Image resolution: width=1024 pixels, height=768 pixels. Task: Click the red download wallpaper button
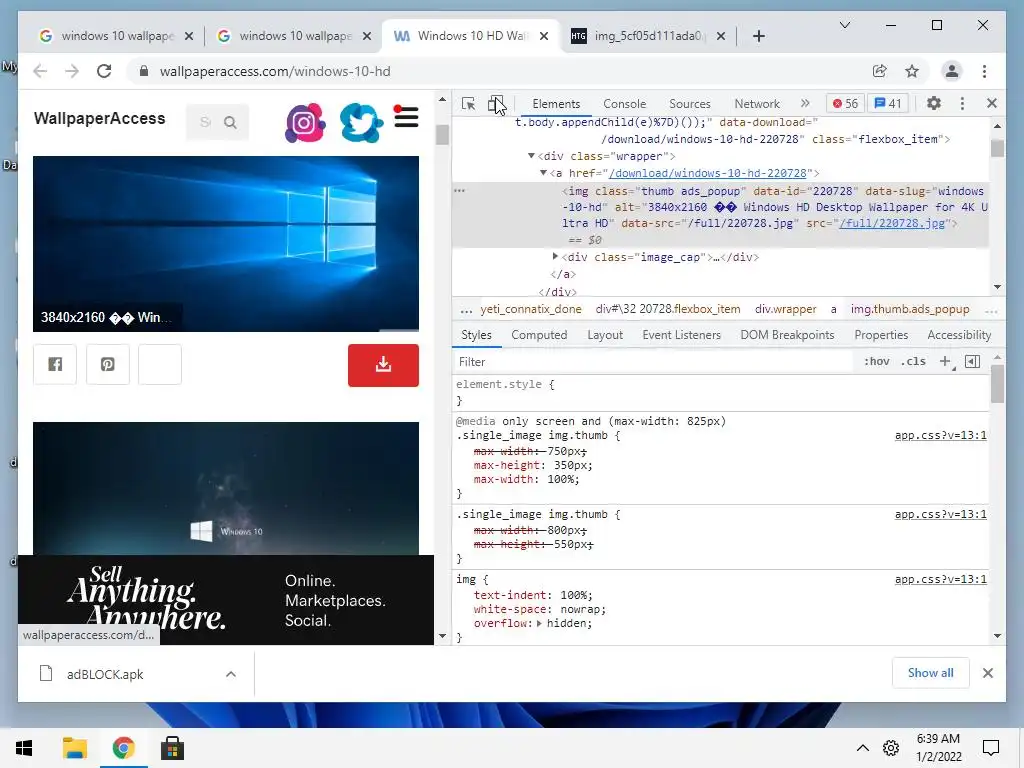click(x=383, y=365)
